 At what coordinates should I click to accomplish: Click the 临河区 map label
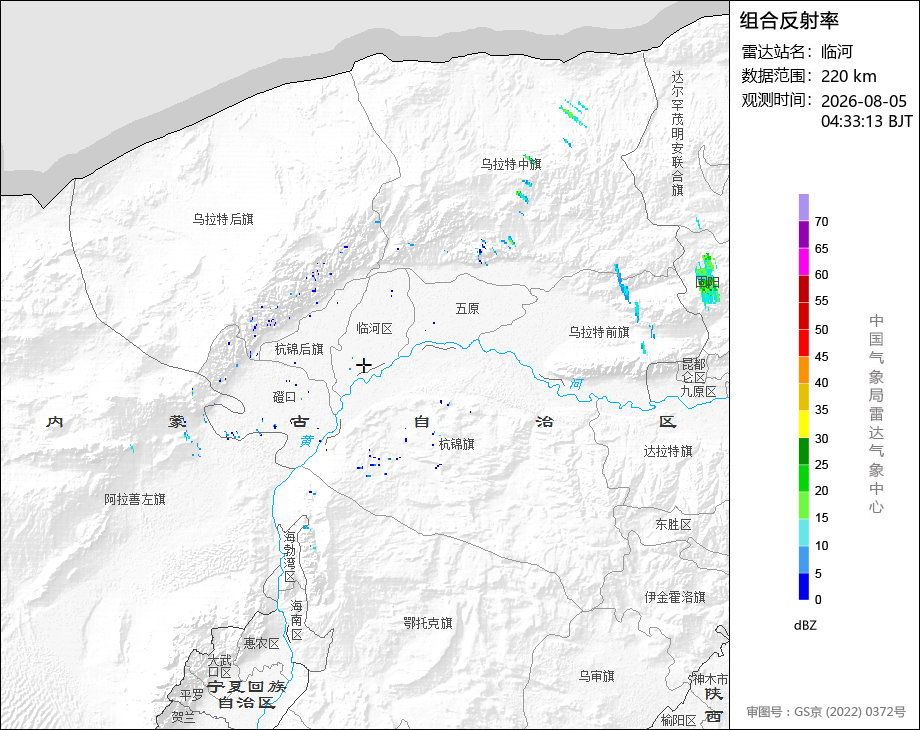point(374,329)
